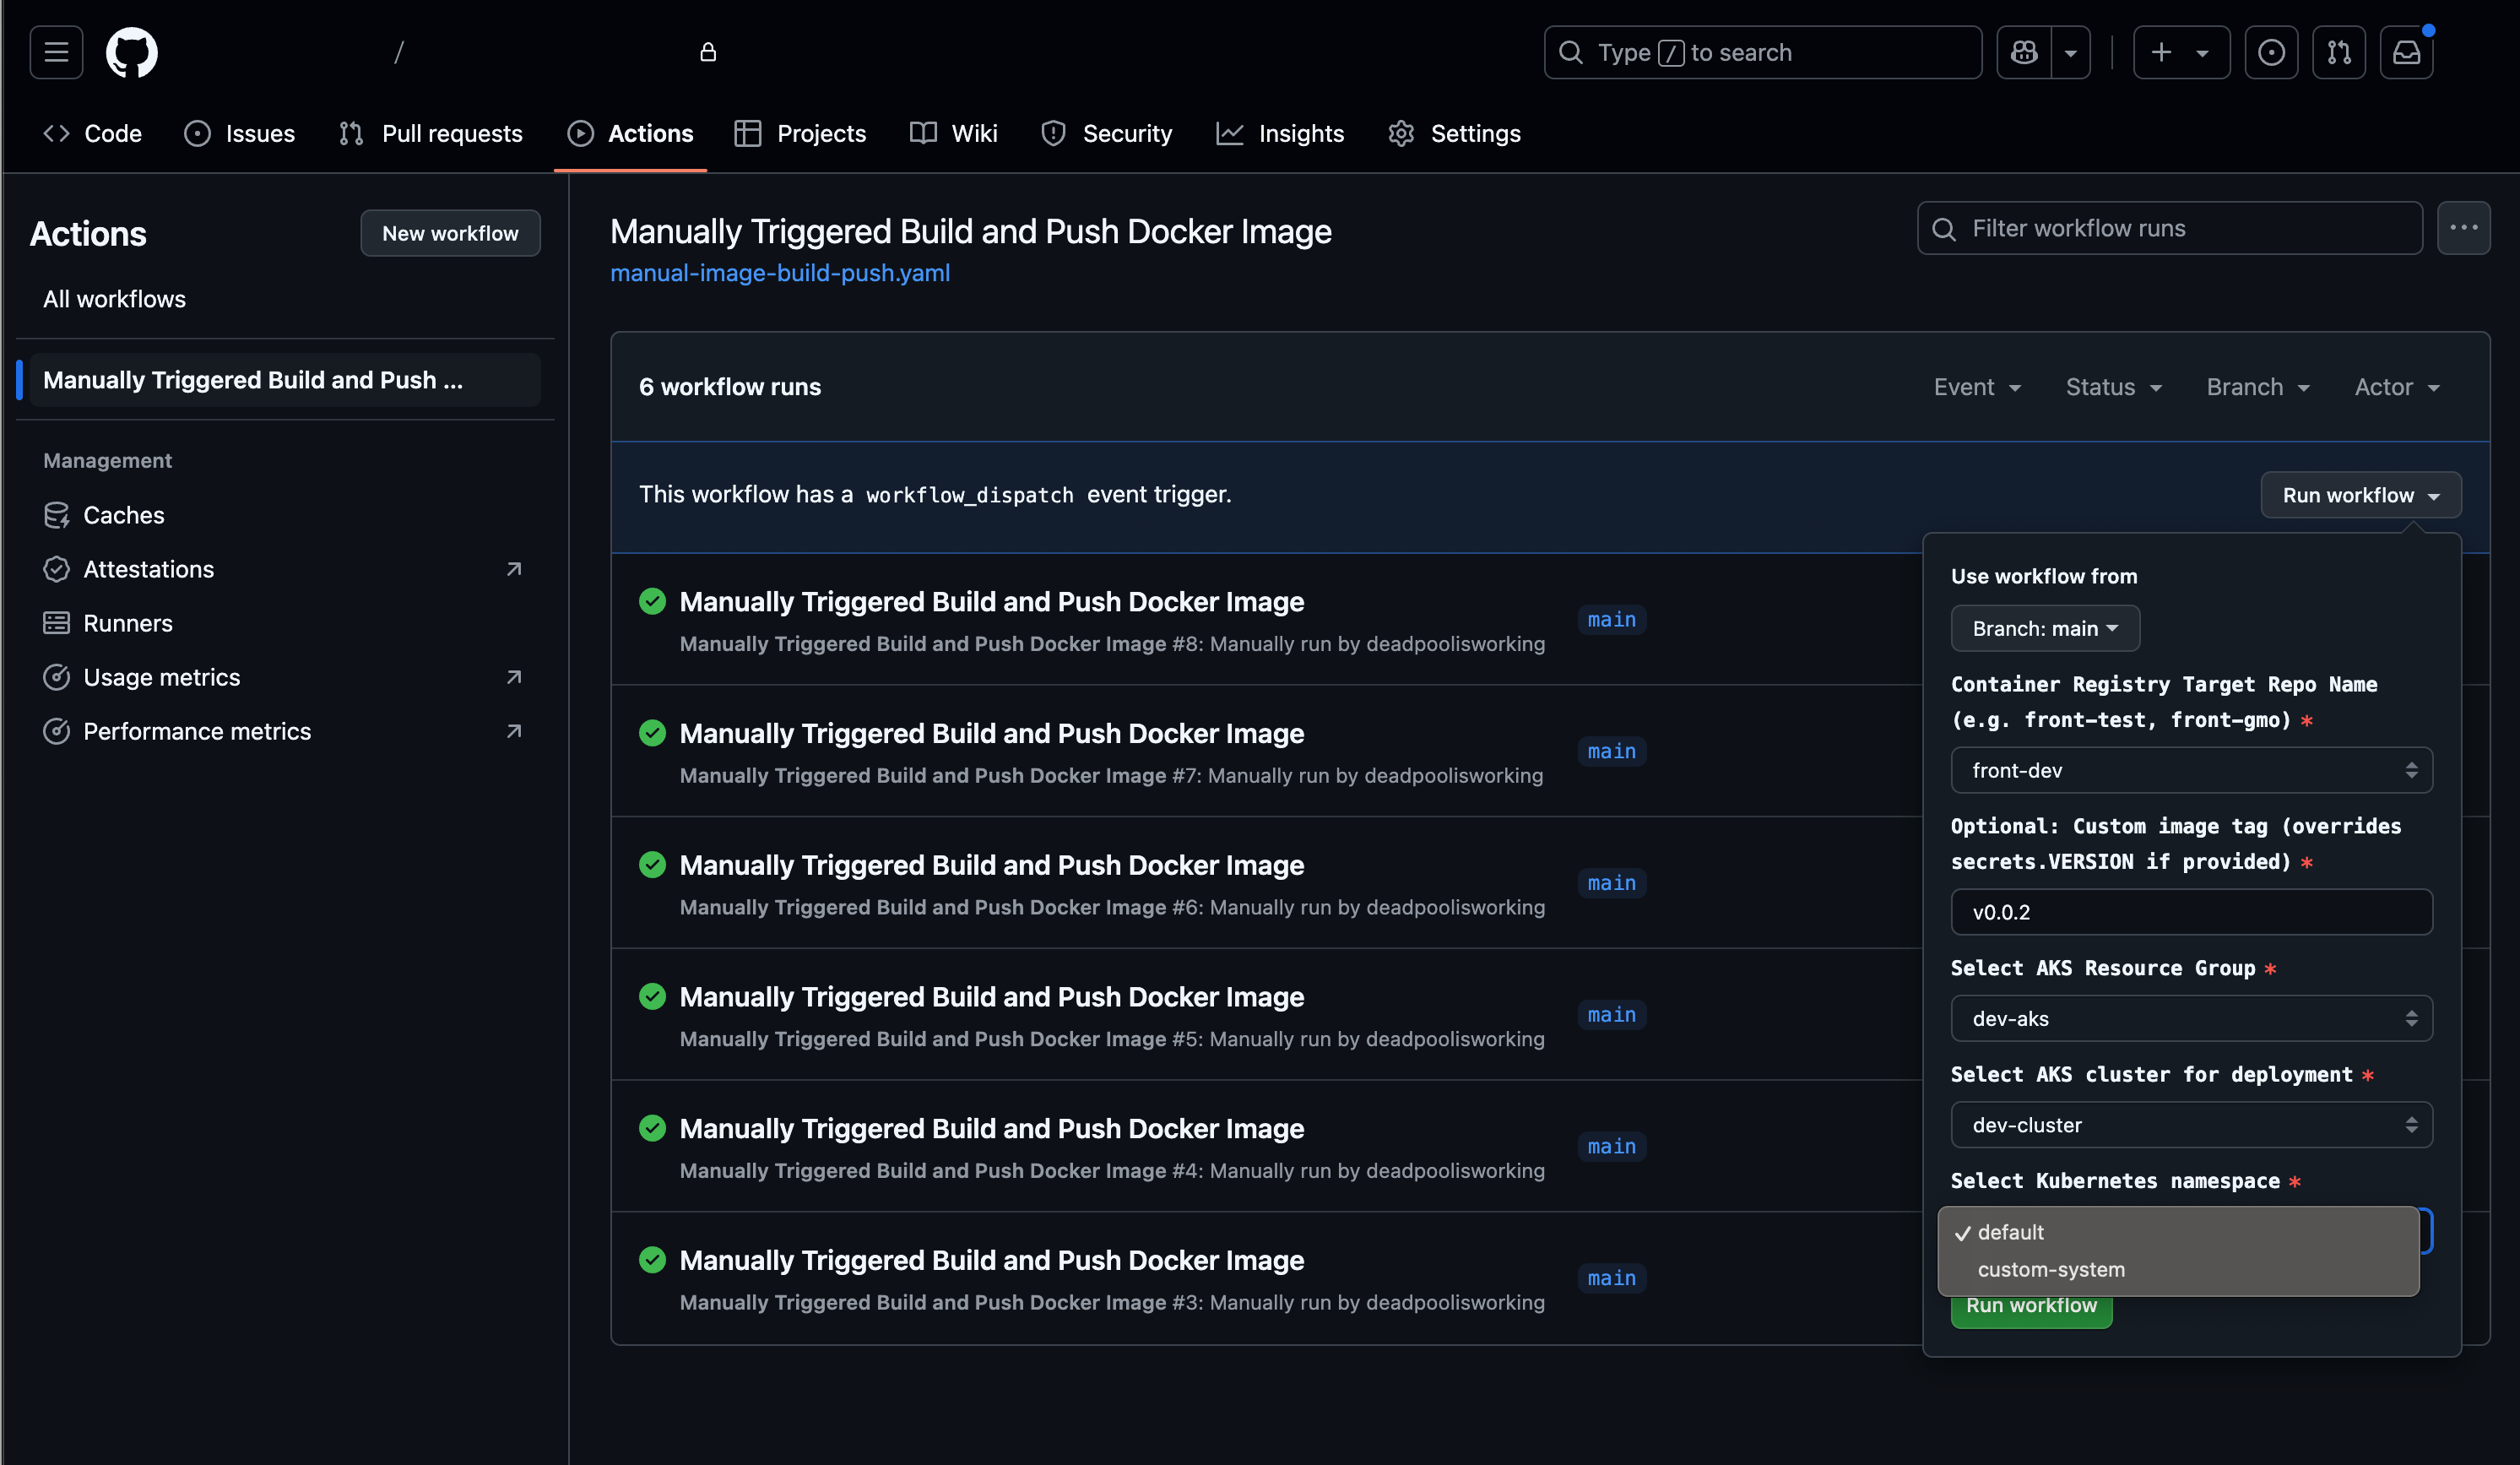Click the main branch label on run #7
The image size is (2520, 1465).
1611,751
